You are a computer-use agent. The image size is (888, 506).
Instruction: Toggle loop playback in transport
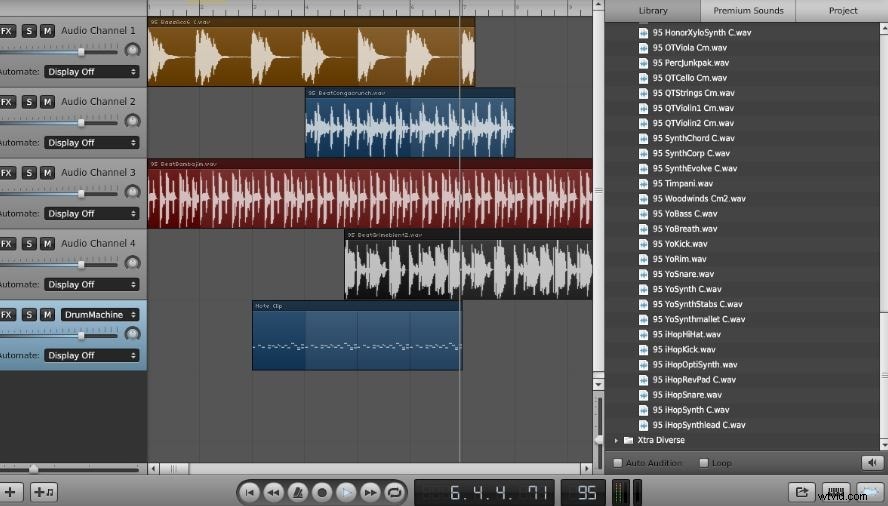pyautogui.click(x=394, y=492)
